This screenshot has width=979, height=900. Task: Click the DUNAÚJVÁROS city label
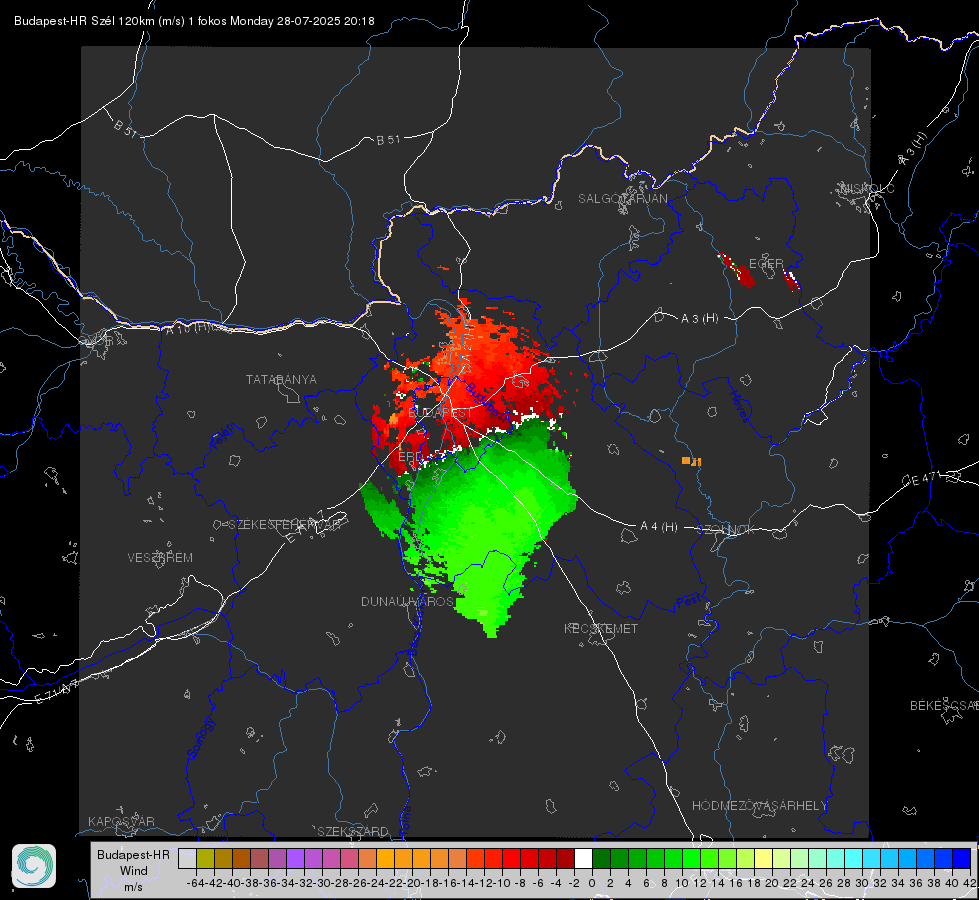point(407,601)
